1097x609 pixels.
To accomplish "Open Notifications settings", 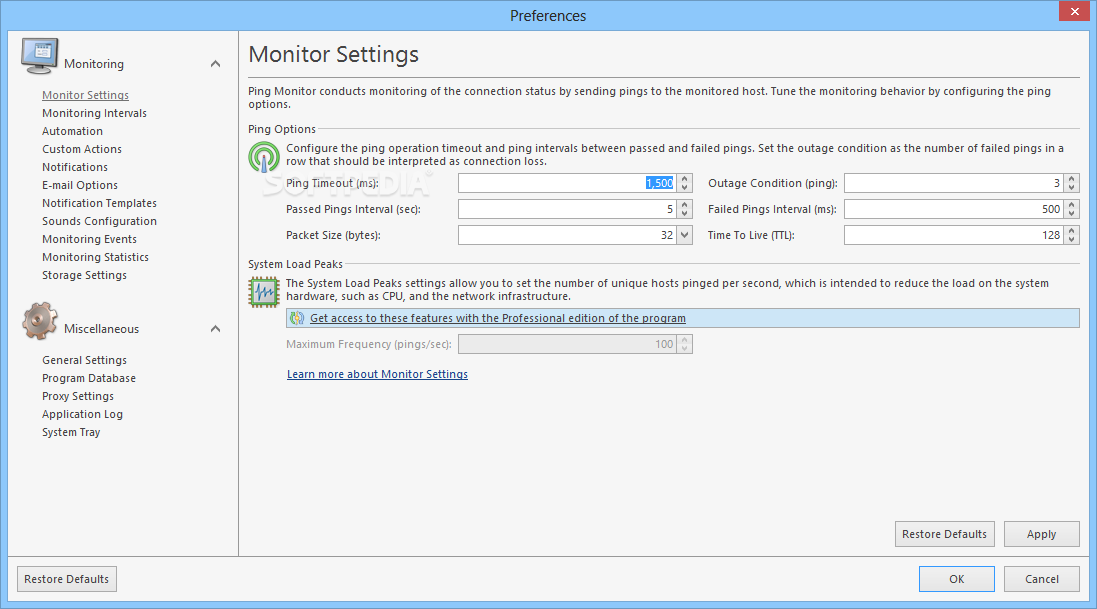I will [x=75, y=167].
